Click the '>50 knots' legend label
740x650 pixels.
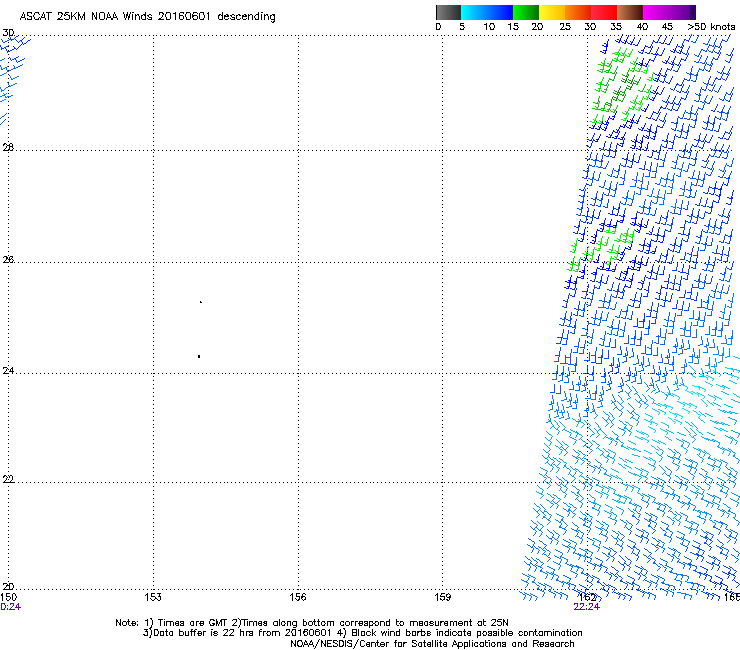711,27
